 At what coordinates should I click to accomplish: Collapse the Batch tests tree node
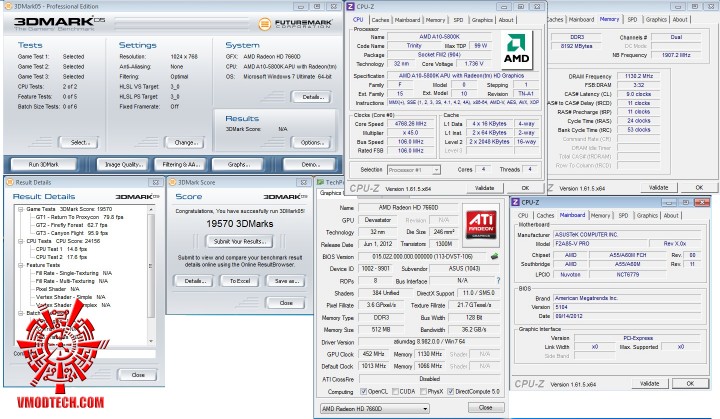(x=21, y=313)
